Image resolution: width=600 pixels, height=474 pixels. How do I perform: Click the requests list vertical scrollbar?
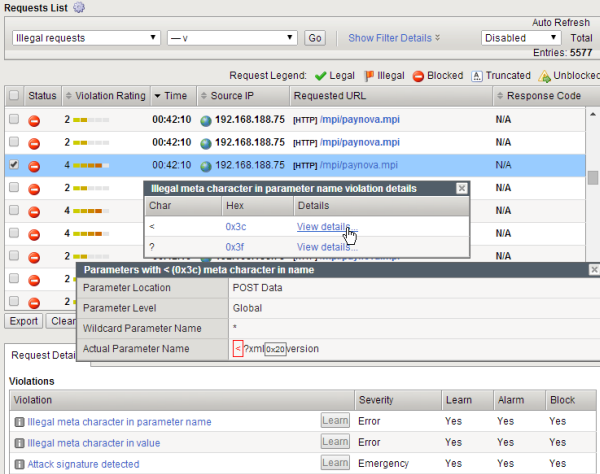[592, 178]
